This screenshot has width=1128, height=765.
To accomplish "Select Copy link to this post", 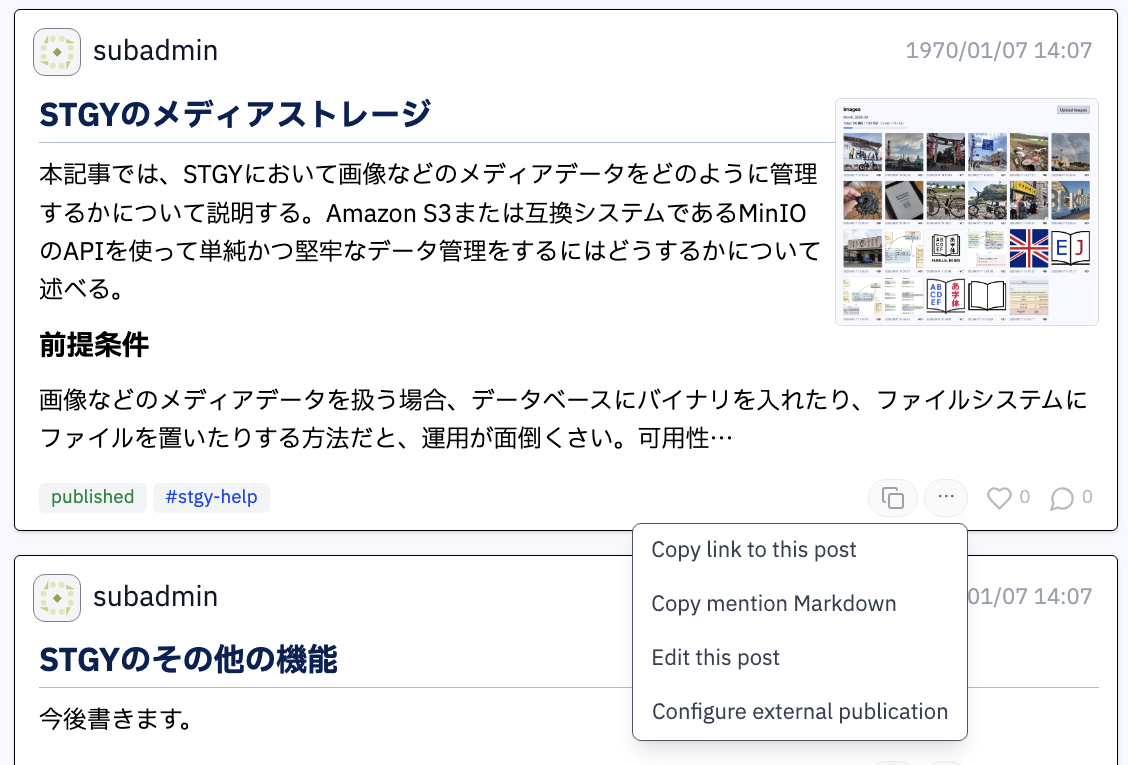I will click(x=754, y=550).
